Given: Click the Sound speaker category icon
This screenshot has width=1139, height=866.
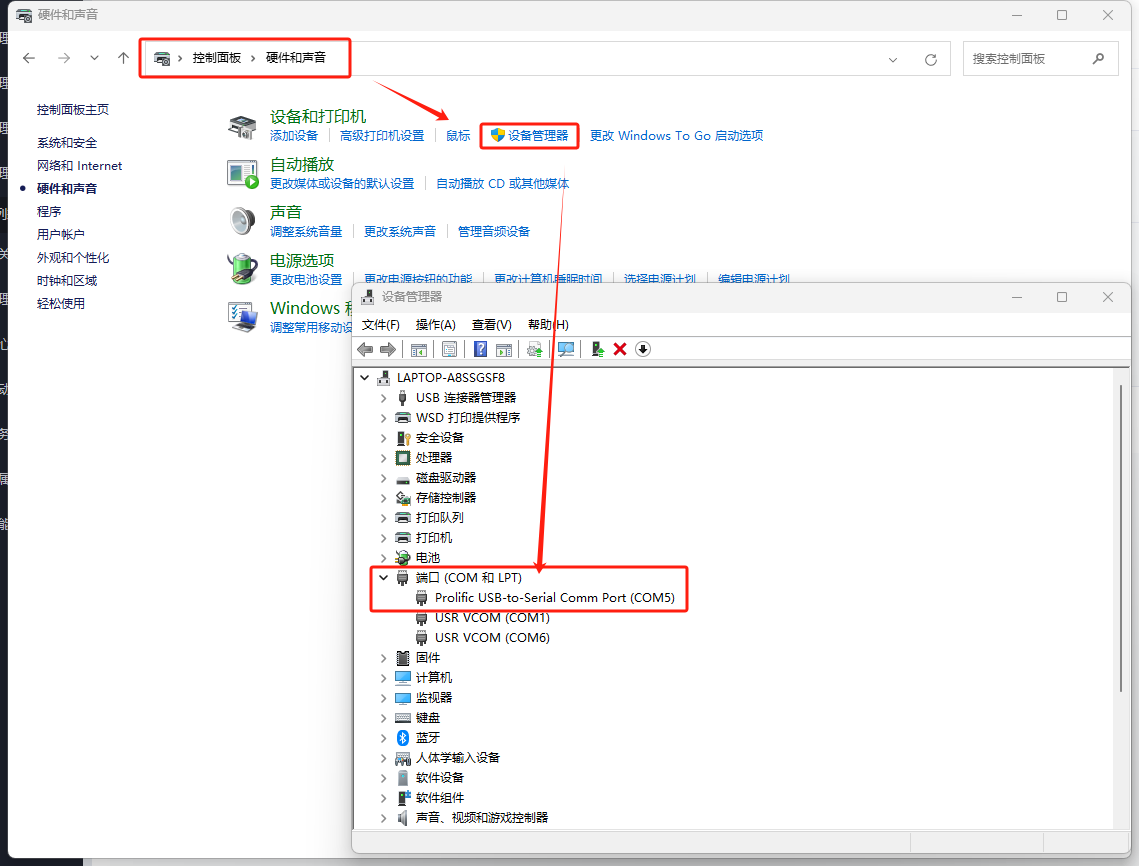Looking at the screenshot, I should [x=242, y=222].
